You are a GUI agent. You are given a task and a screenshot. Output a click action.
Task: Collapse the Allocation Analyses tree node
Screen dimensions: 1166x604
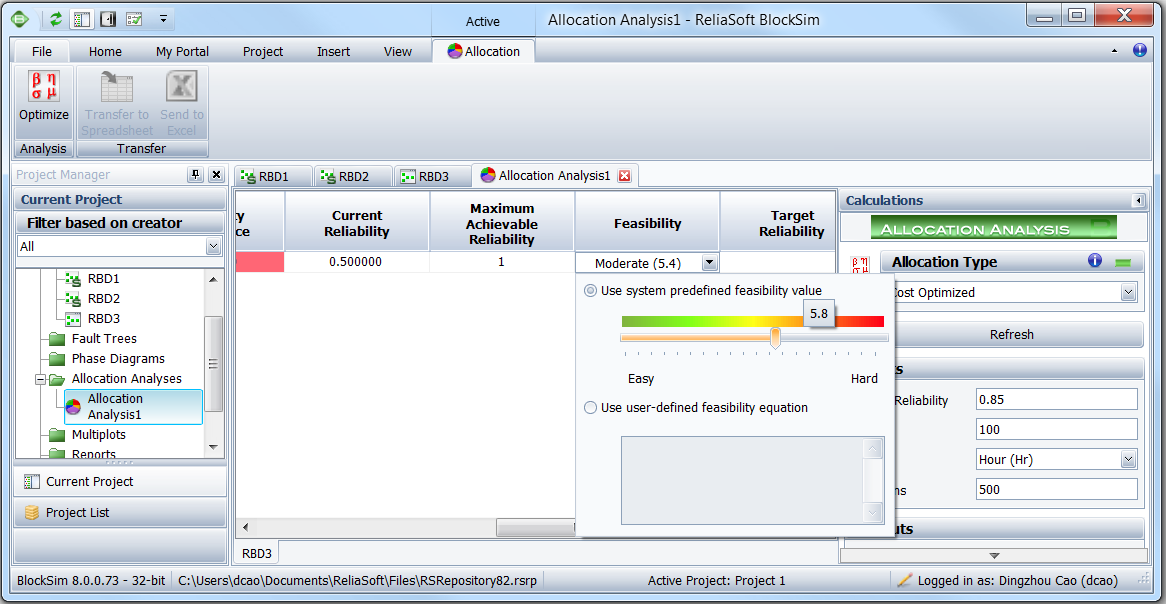click(39, 379)
